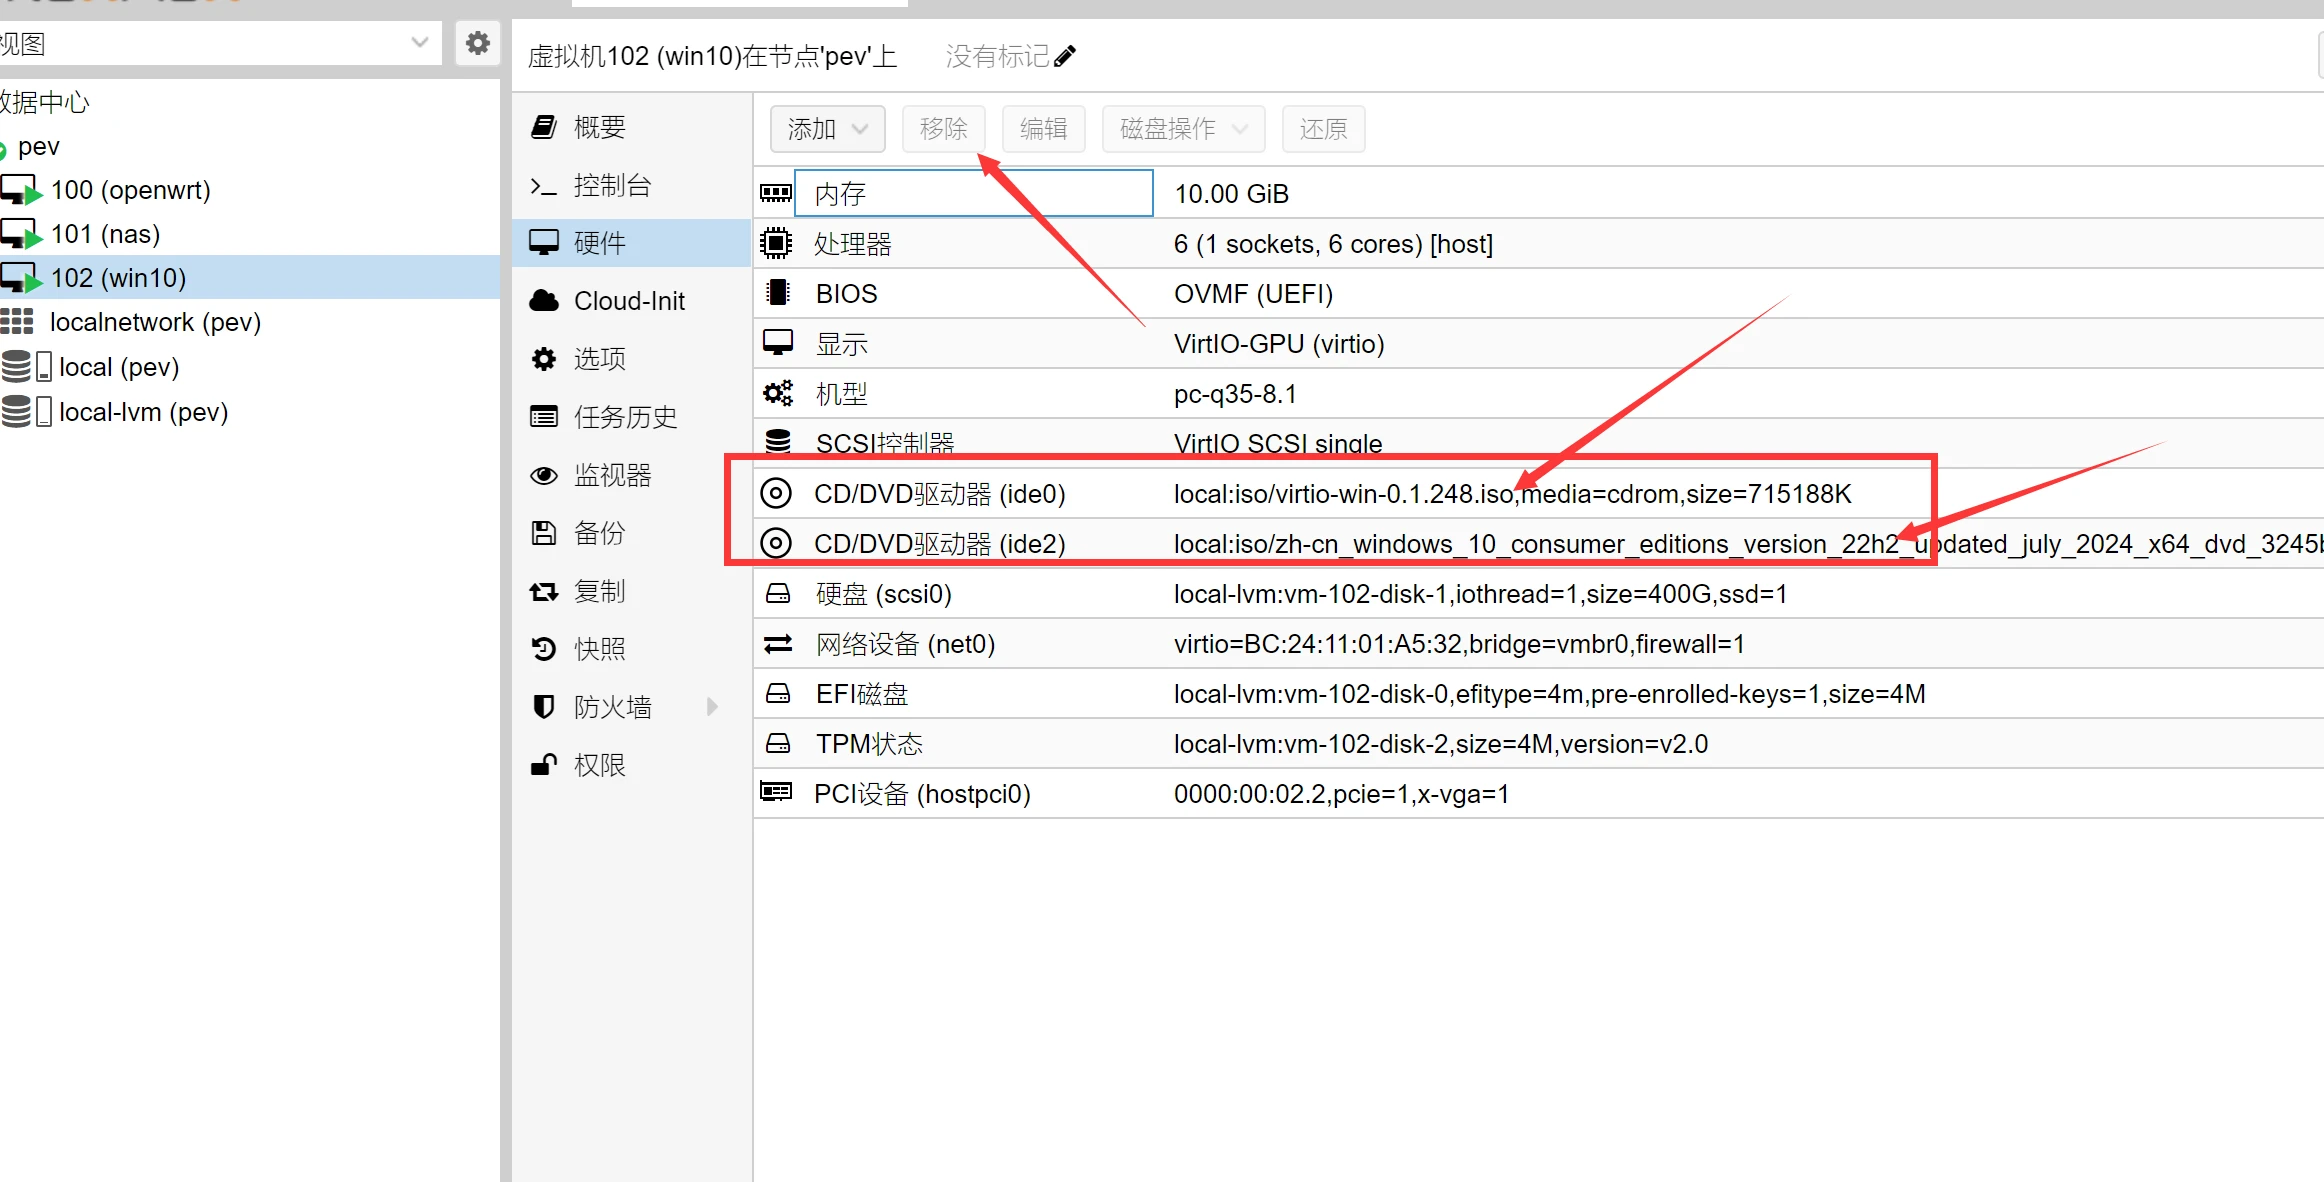Click the cogs icon beside 机型
This screenshot has height=1182, width=2324.
coord(777,393)
